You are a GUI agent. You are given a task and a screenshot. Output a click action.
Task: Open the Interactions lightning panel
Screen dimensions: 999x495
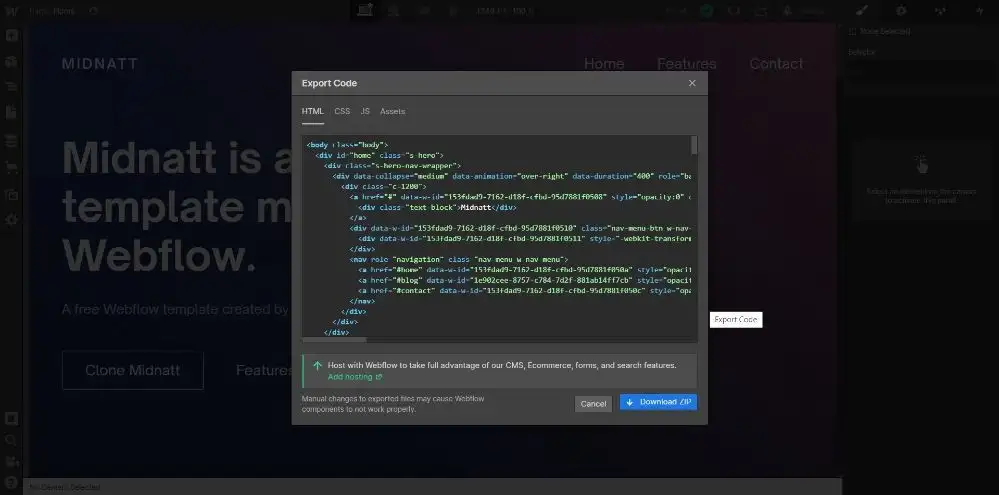coord(980,11)
